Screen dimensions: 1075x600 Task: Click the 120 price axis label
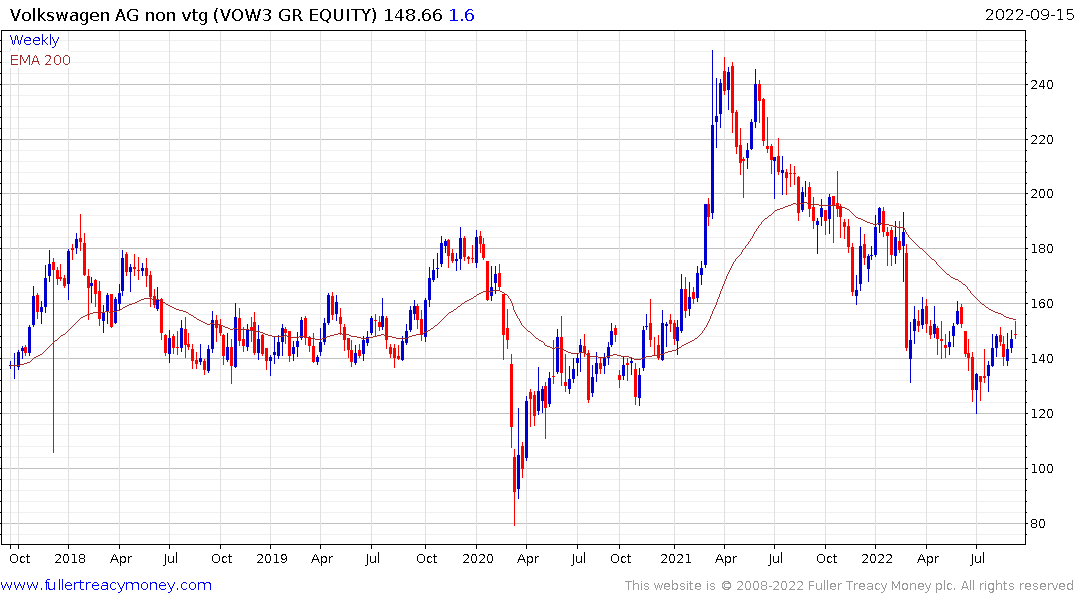tap(1042, 413)
